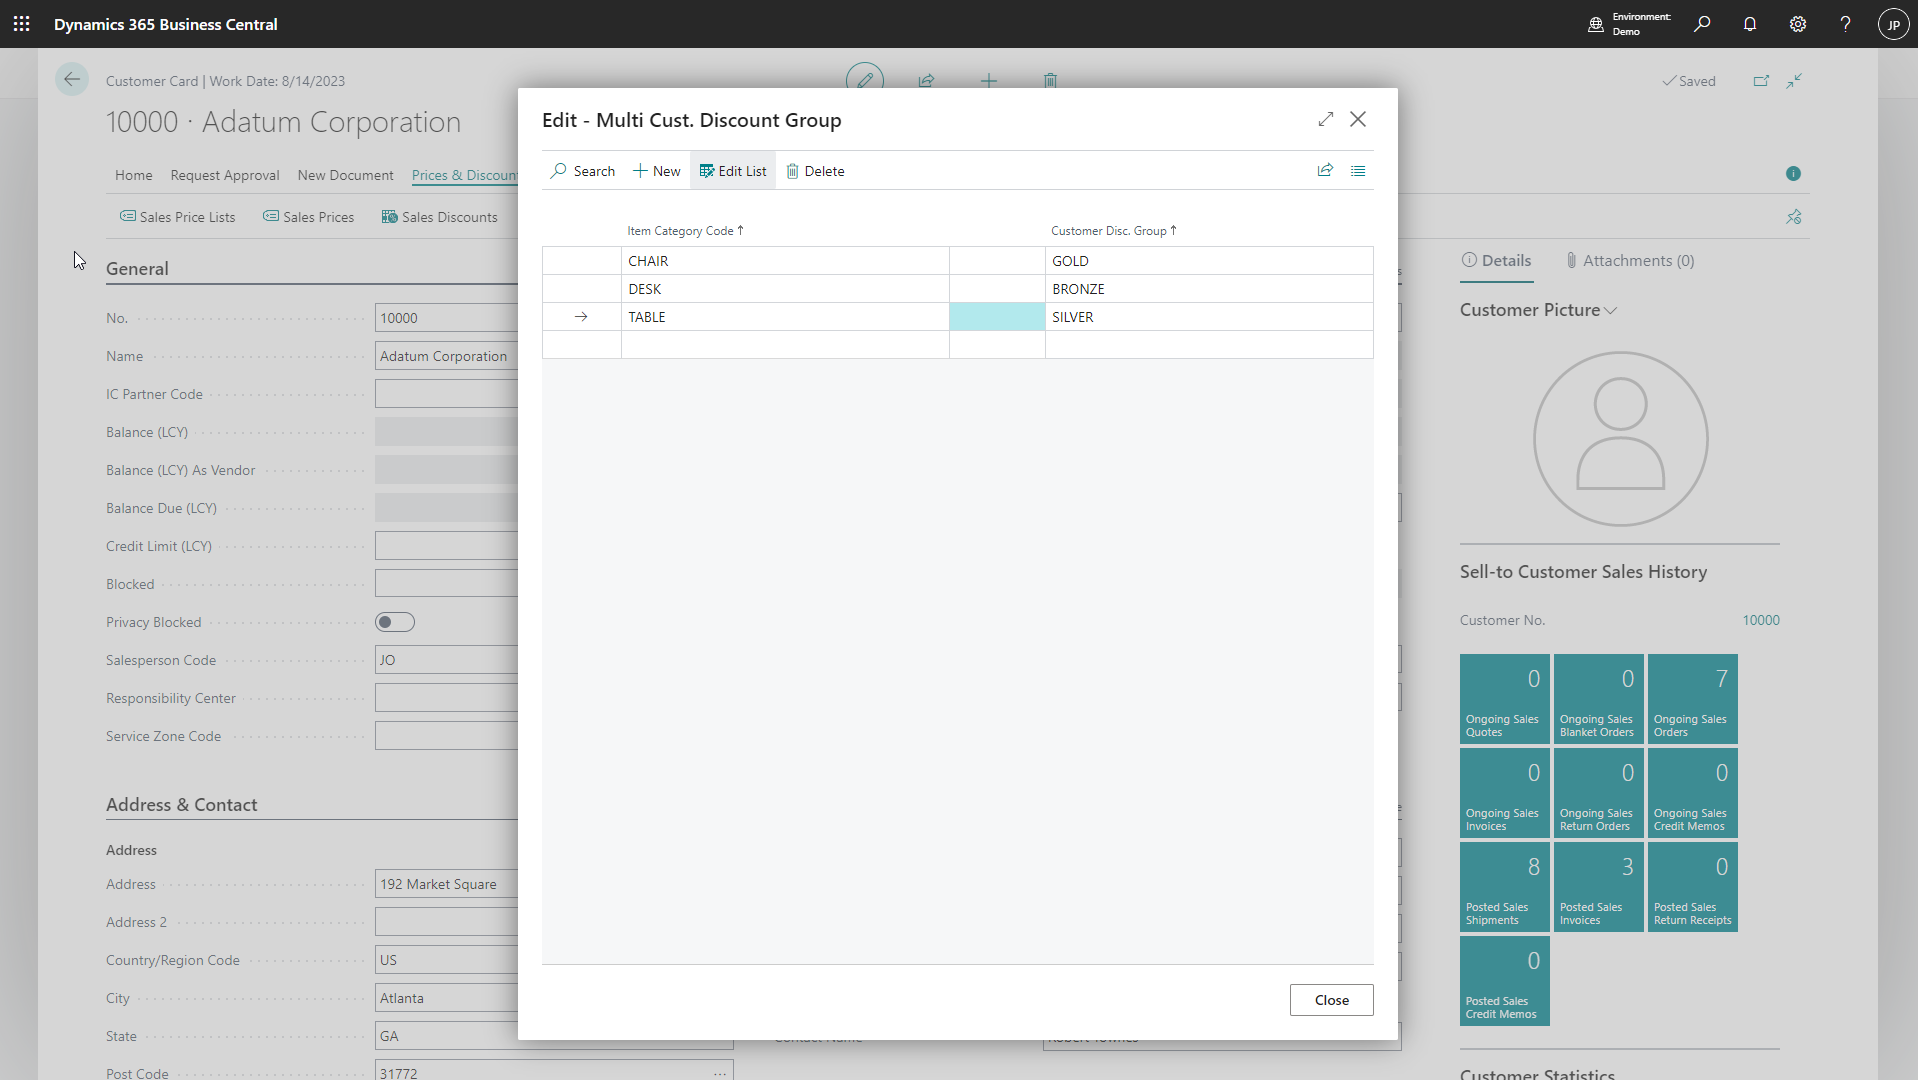The image size is (1918, 1080).
Task: Click the edit pencil on customer card
Action: 865,80
